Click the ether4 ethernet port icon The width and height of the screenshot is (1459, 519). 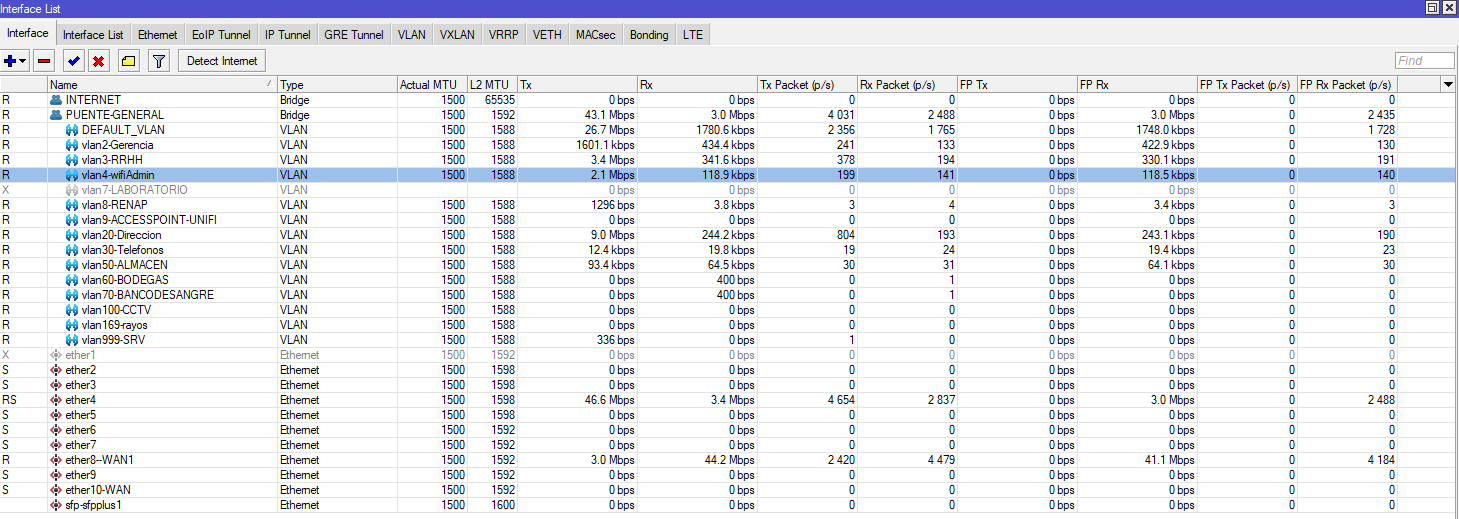click(56, 400)
